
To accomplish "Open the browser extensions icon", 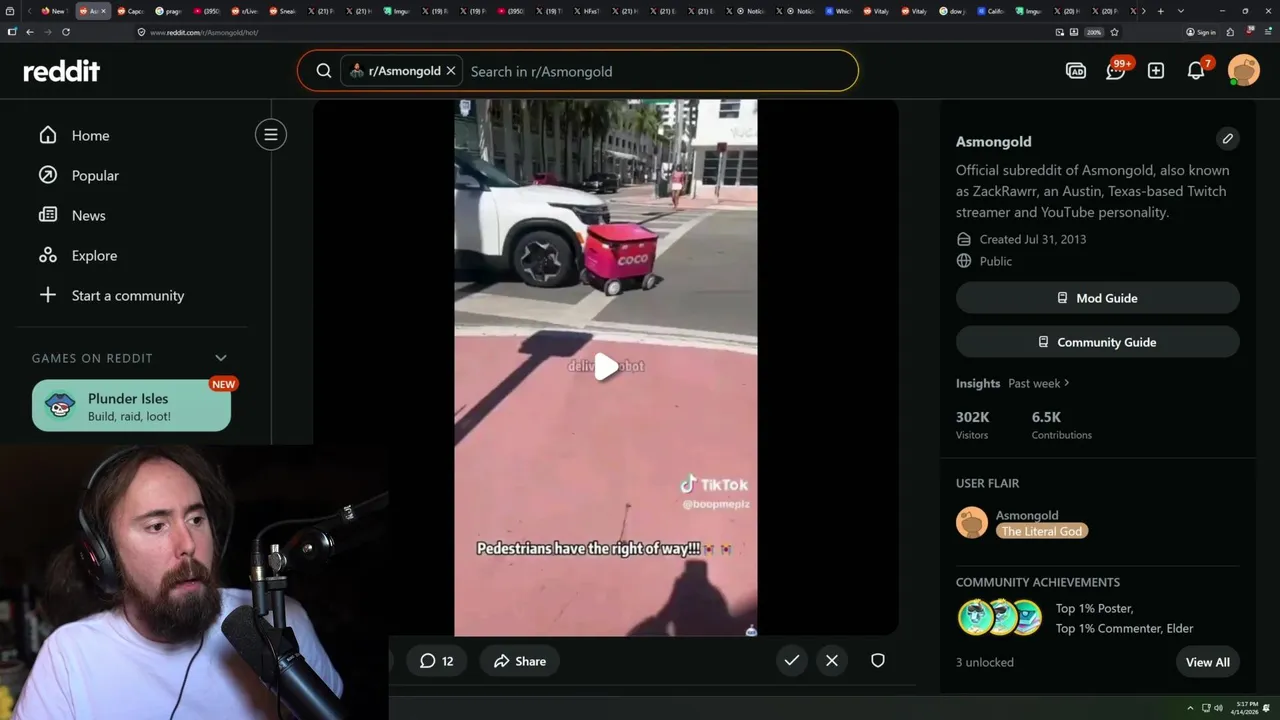I will click(x=1230, y=32).
